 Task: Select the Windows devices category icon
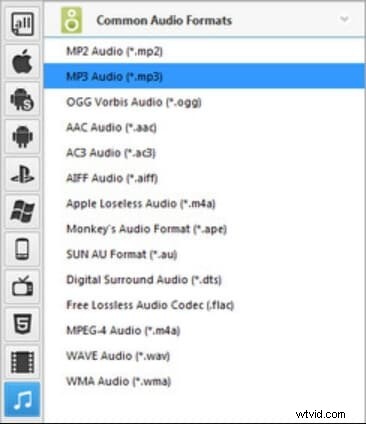(x=22, y=212)
